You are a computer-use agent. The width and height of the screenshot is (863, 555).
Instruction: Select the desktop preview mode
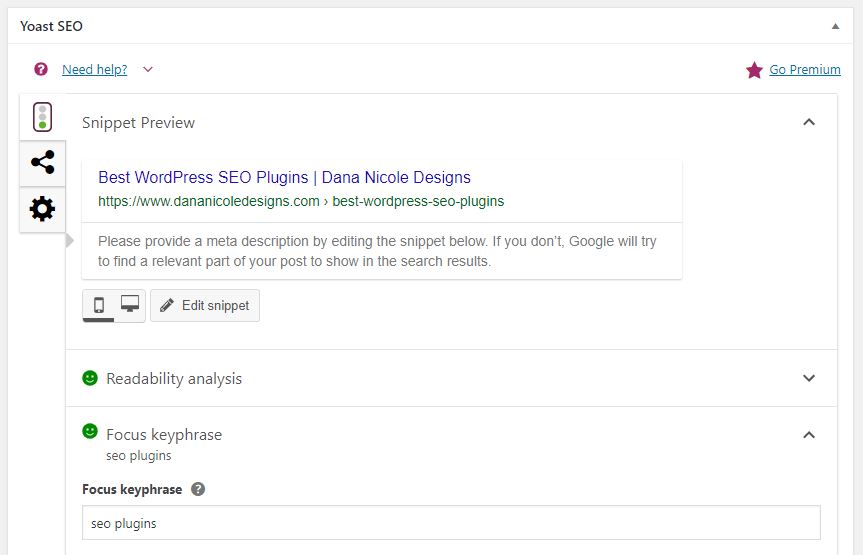point(130,304)
